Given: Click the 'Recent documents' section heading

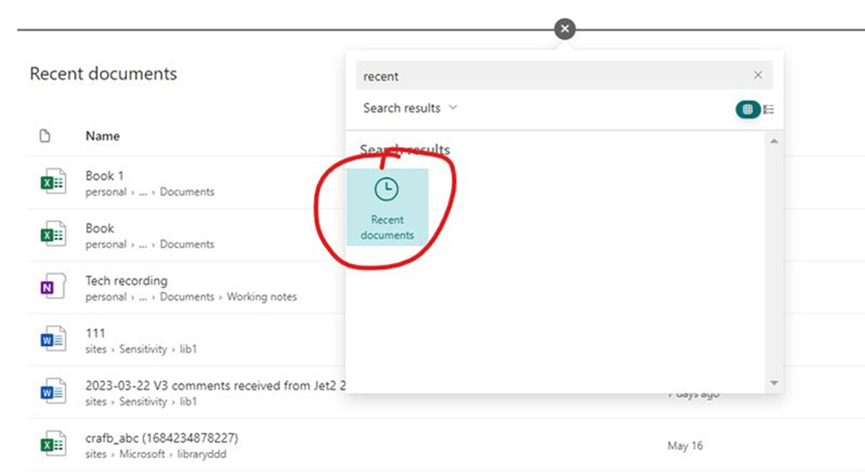Looking at the screenshot, I should coord(103,73).
